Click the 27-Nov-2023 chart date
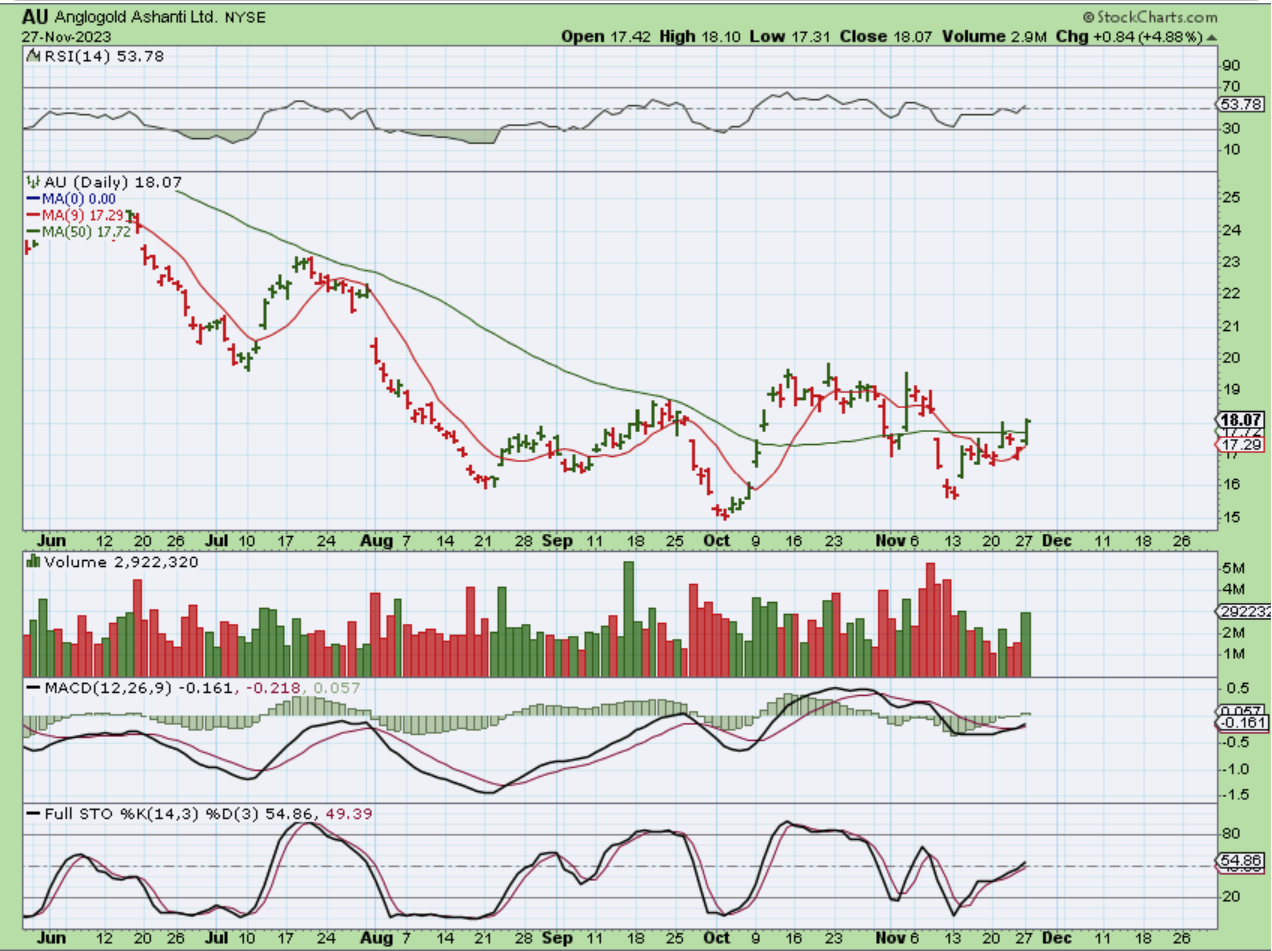This screenshot has width=1272, height=951. 62,36
